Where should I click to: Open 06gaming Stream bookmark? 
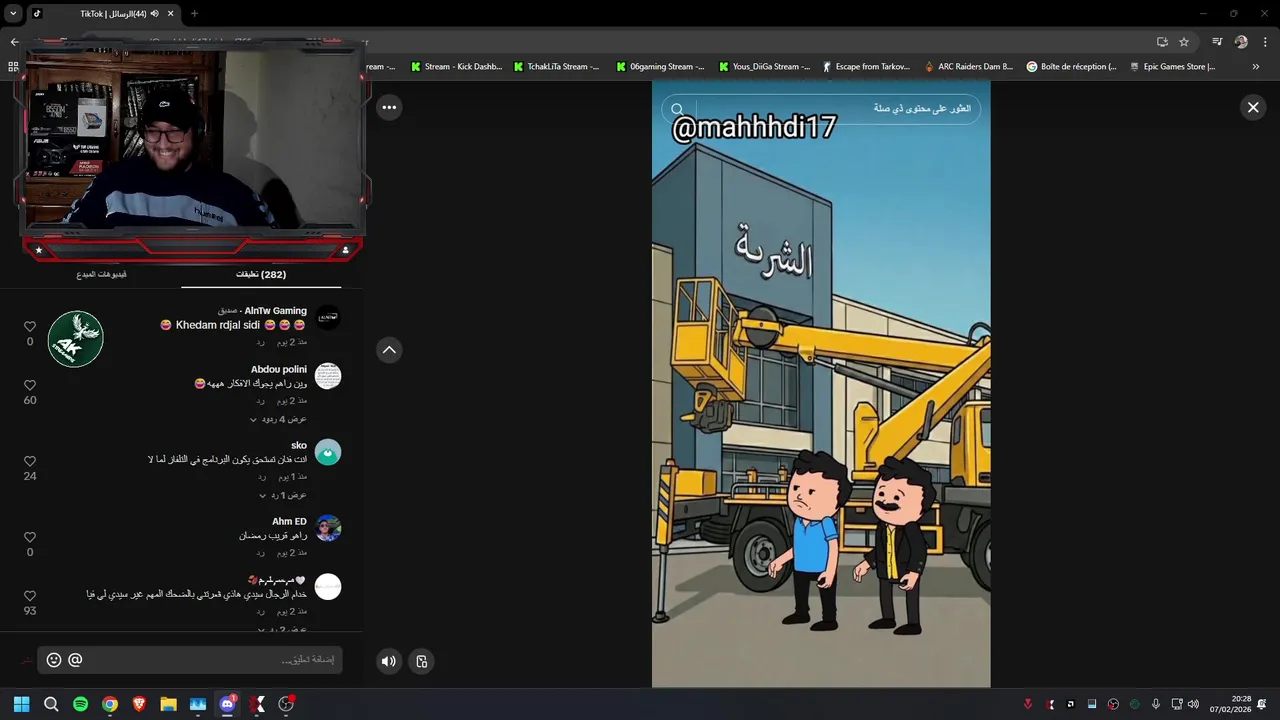pyautogui.click(x=660, y=67)
